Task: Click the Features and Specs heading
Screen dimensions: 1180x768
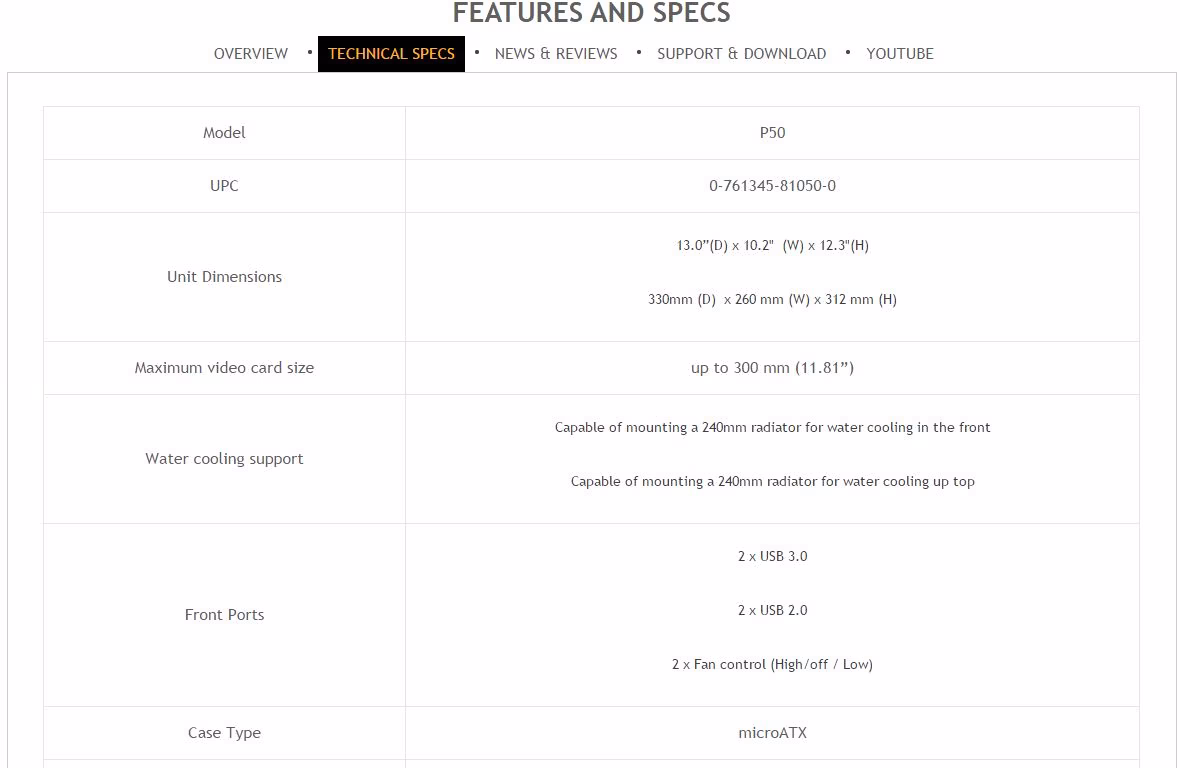Action: tap(592, 13)
